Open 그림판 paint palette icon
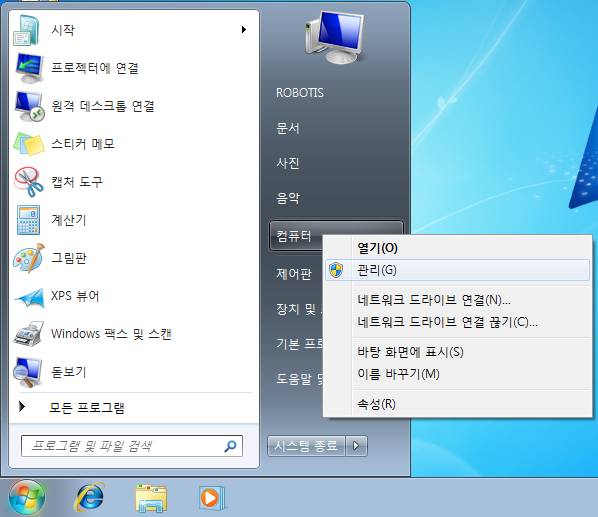The width and height of the screenshot is (598, 517). (x=29, y=258)
